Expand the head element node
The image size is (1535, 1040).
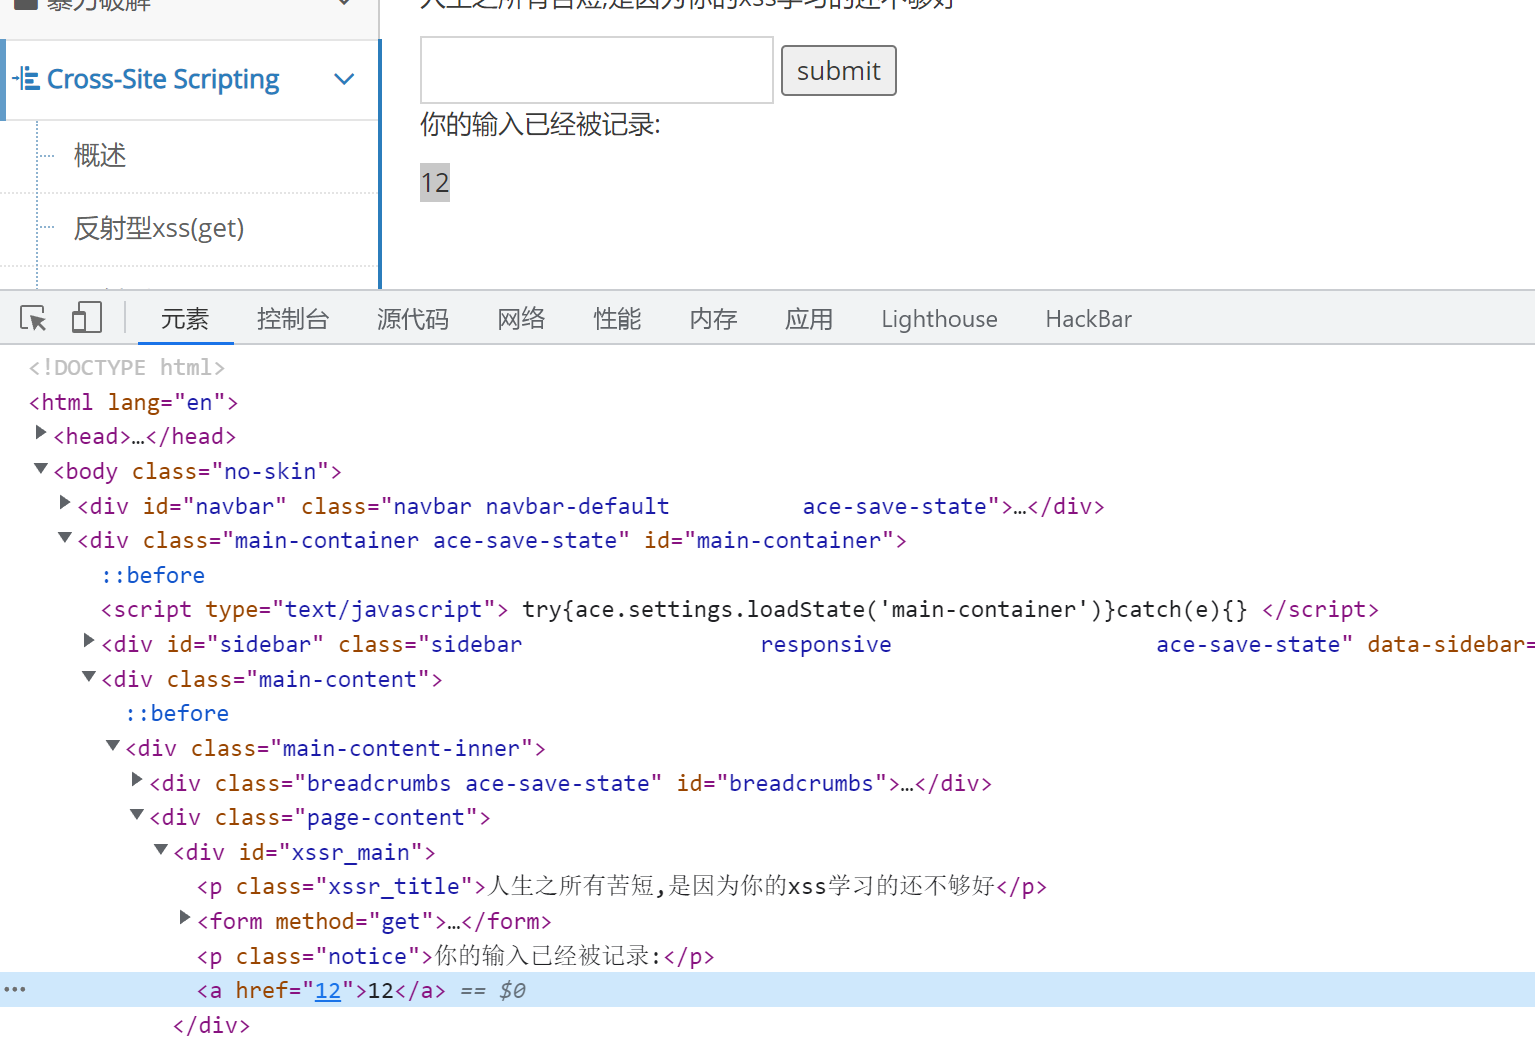click(41, 432)
